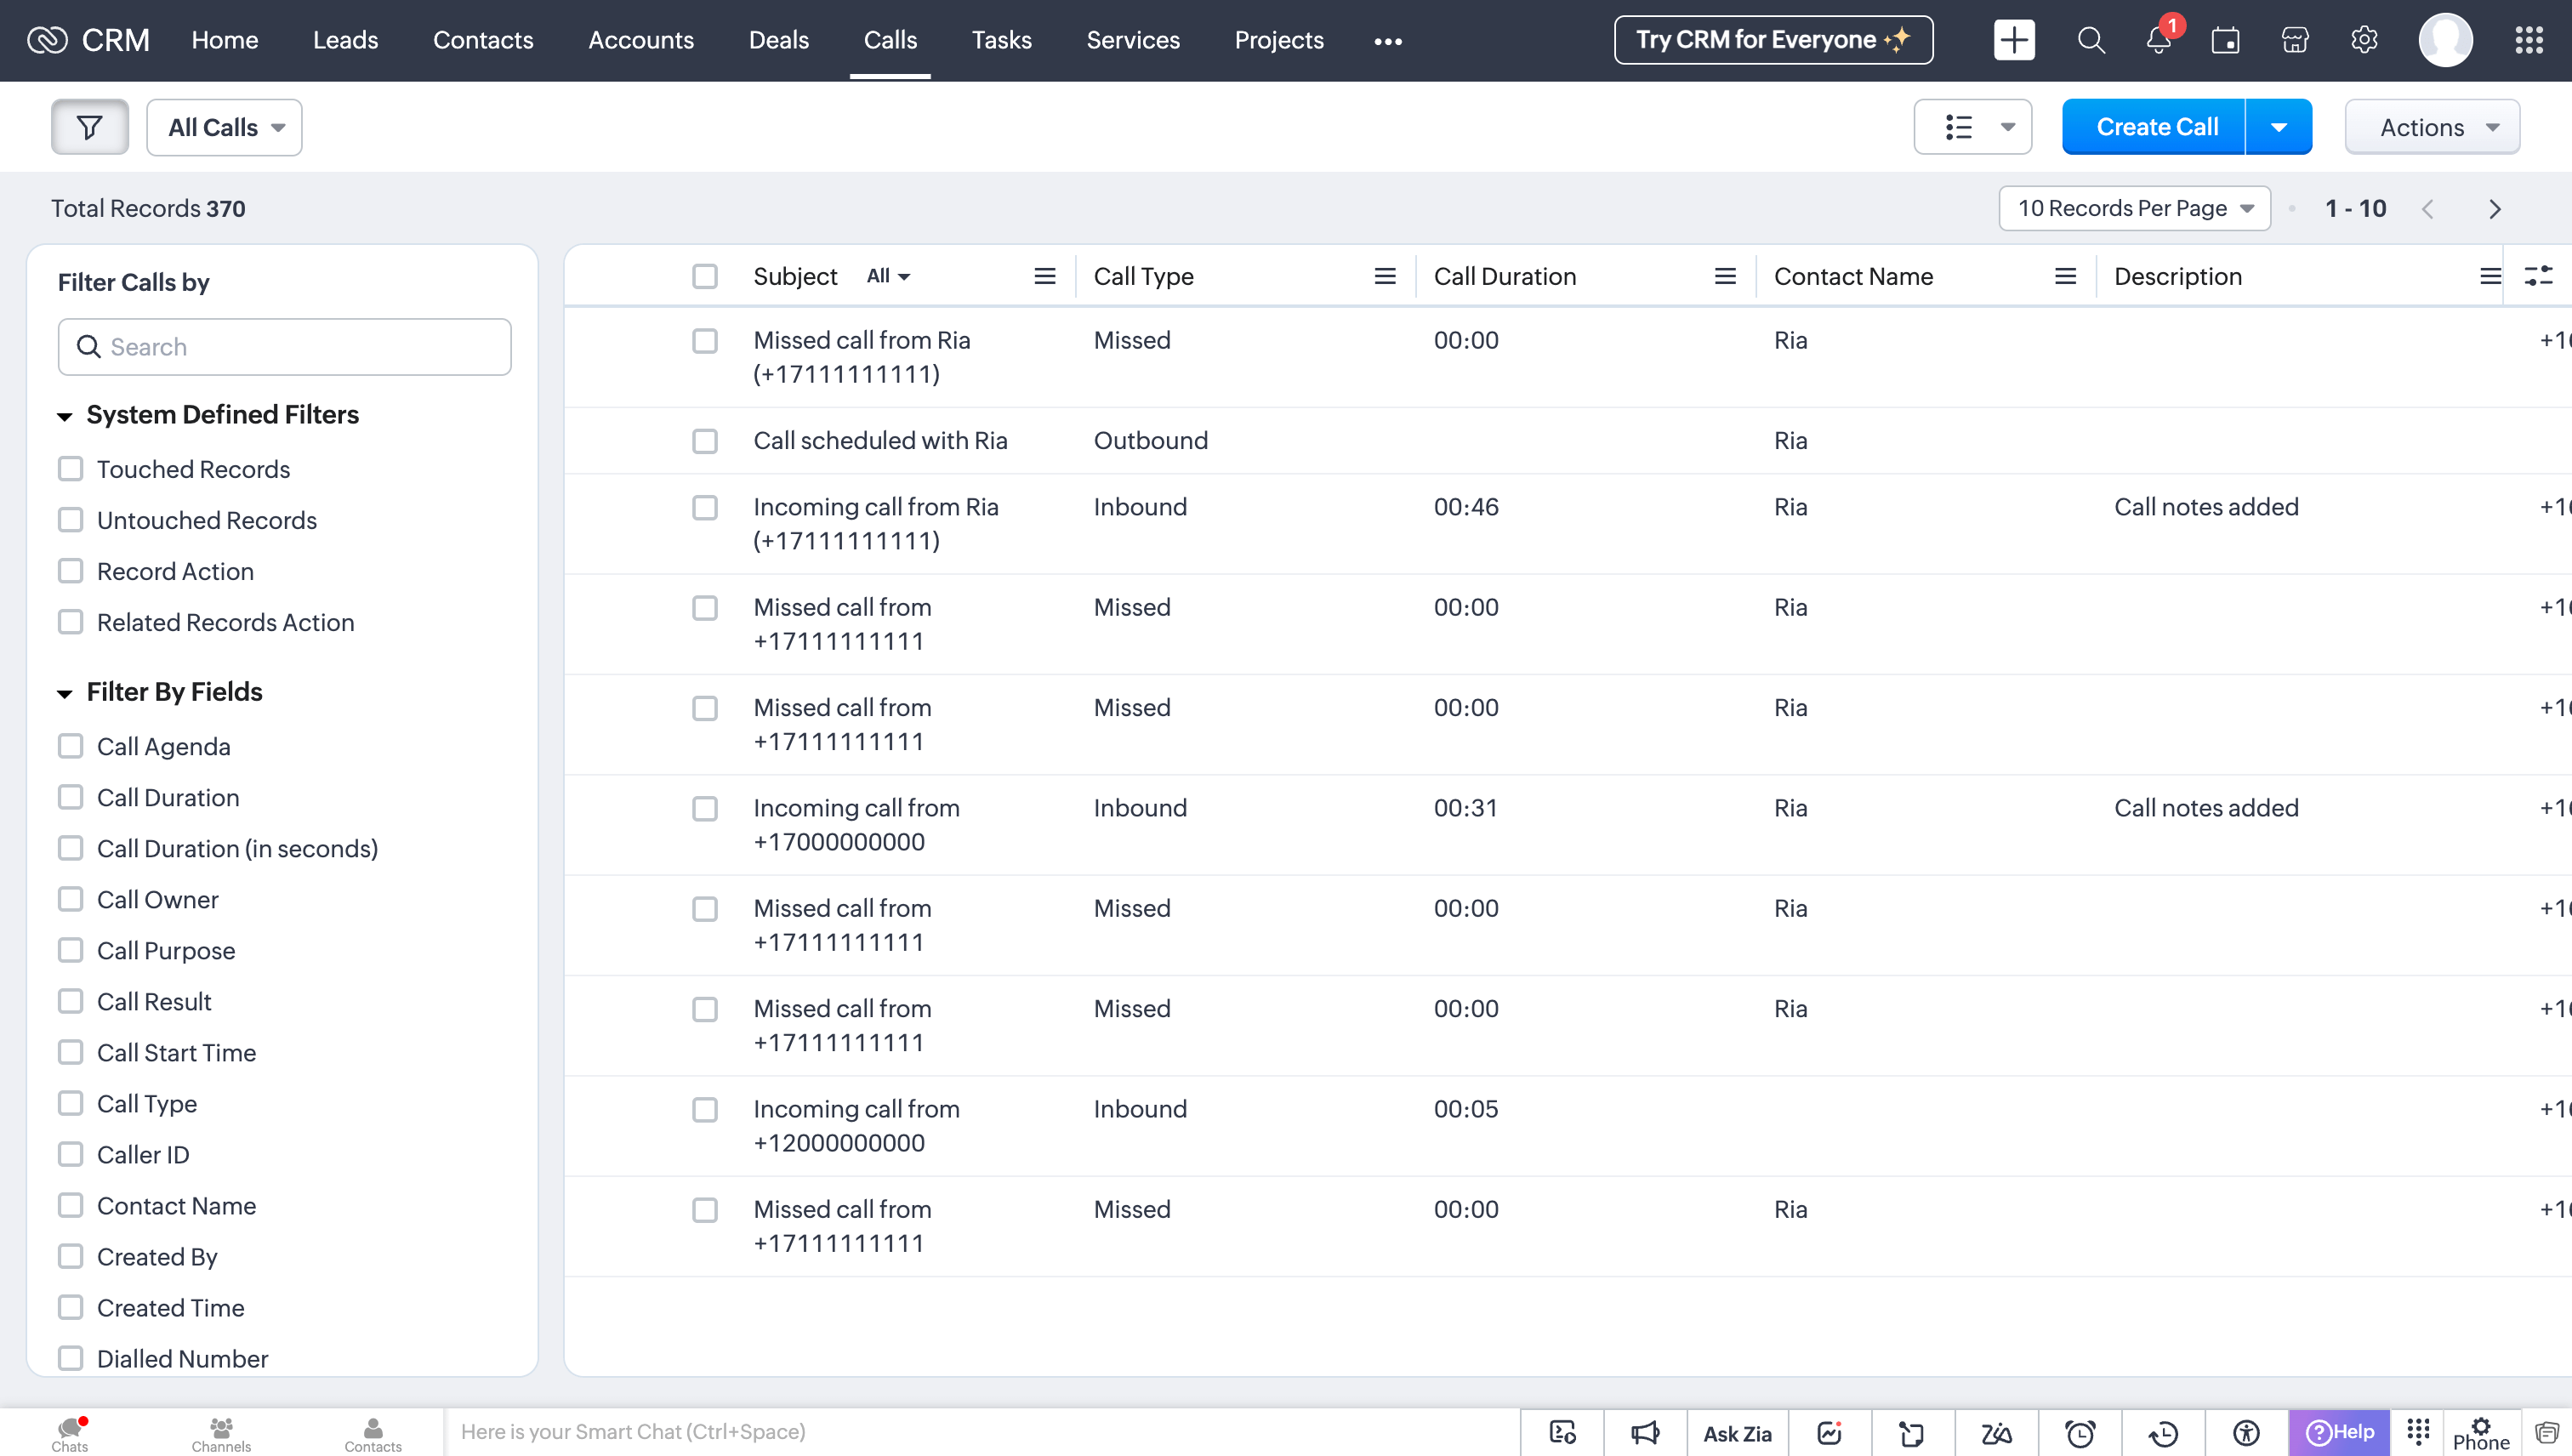Click the filter funnel icon
Screen dimensions: 2572x1456
coord(90,127)
